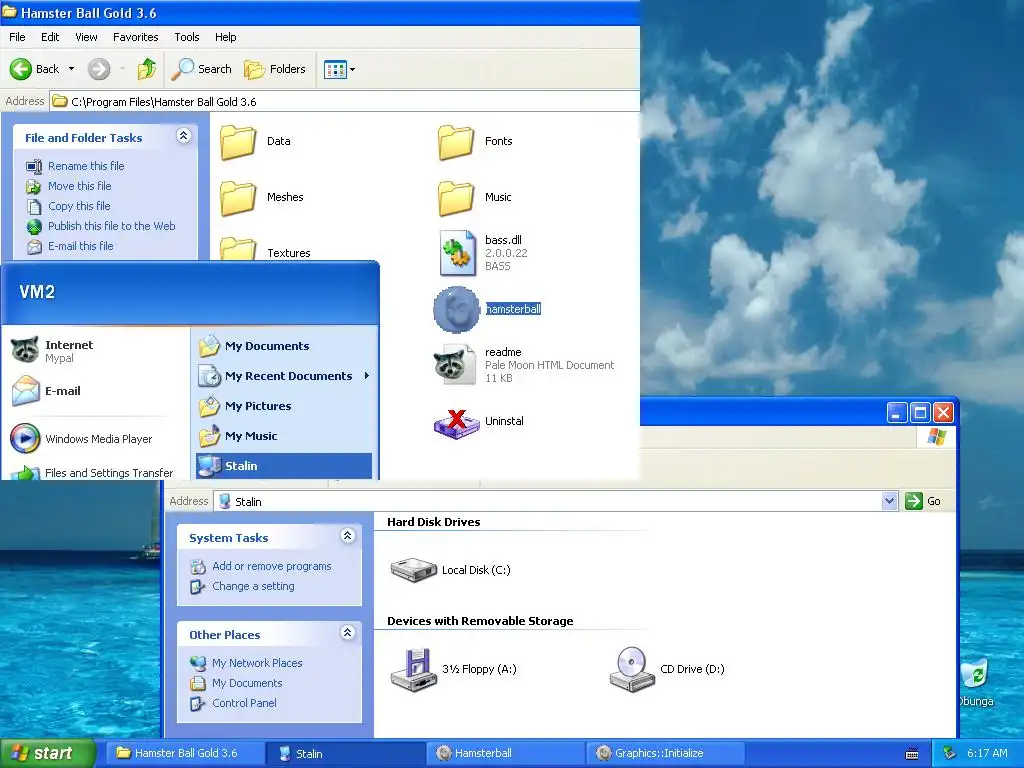
Task: Switch to Graphics::Initialize taskbar button
Action: pos(666,753)
